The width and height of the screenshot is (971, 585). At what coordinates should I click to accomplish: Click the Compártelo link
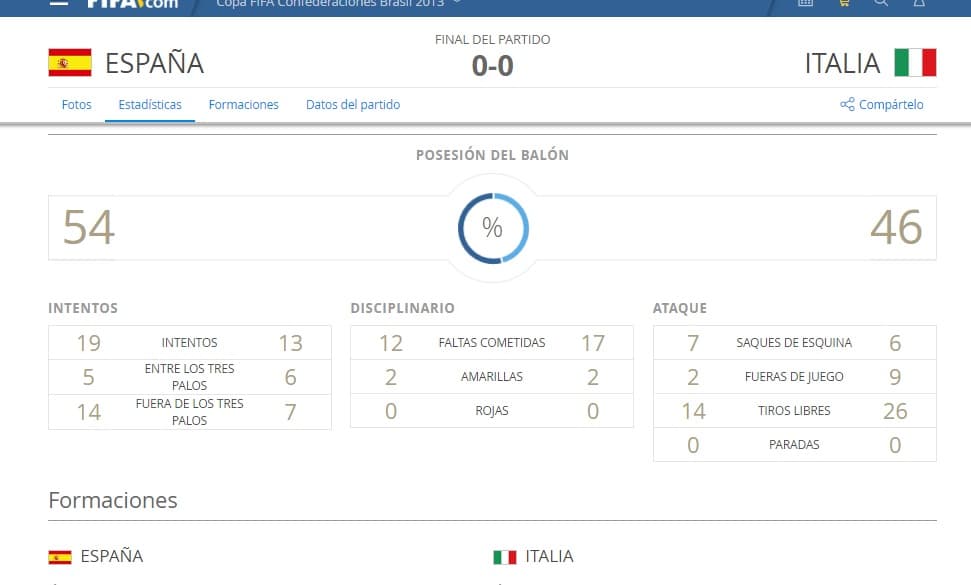click(890, 103)
